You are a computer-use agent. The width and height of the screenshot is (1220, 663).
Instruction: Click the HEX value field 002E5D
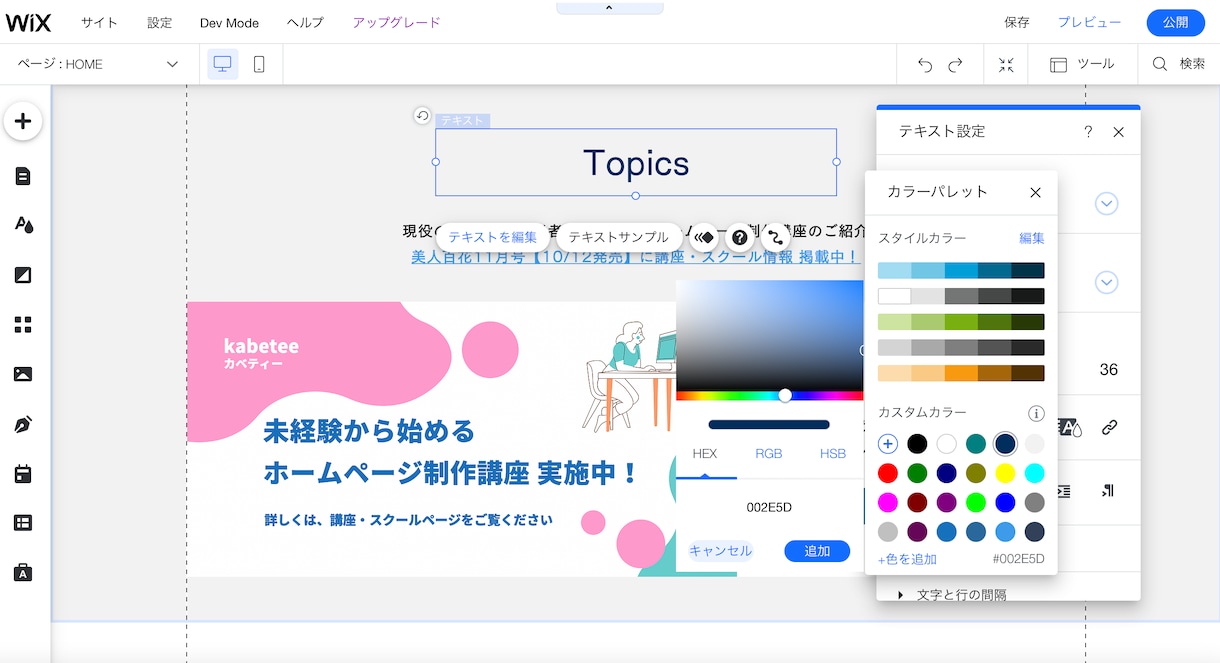(x=769, y=507)
